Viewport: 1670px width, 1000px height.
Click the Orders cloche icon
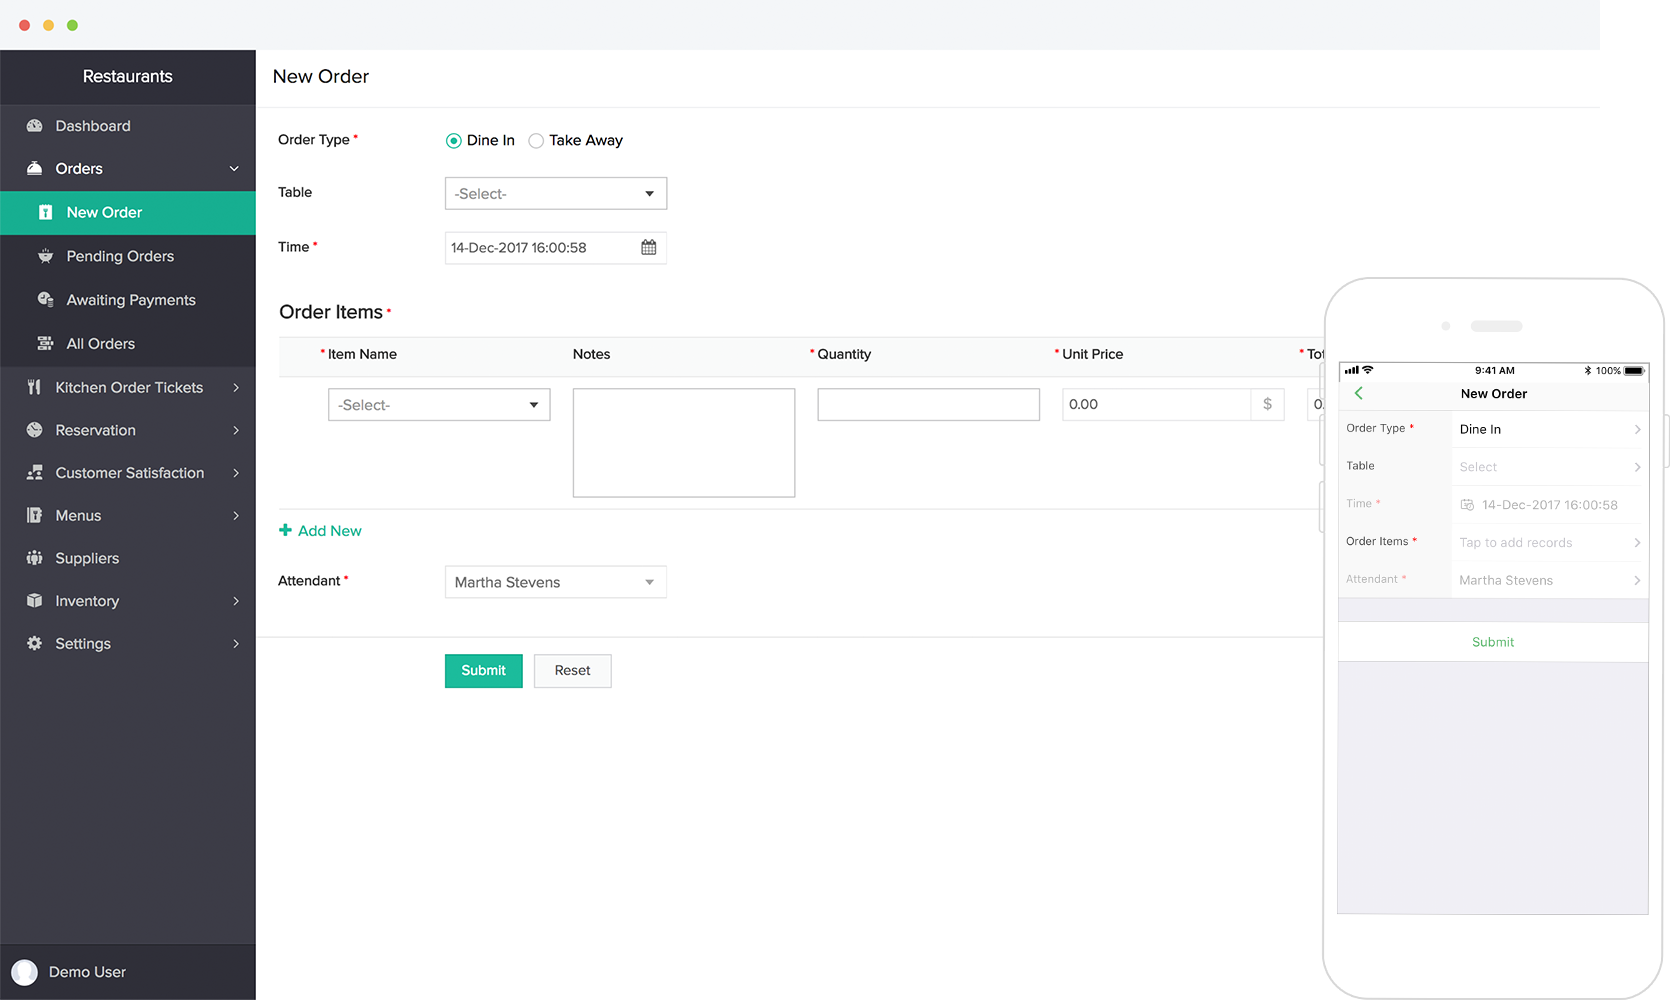pyautogui.click(x=34, y=168)
